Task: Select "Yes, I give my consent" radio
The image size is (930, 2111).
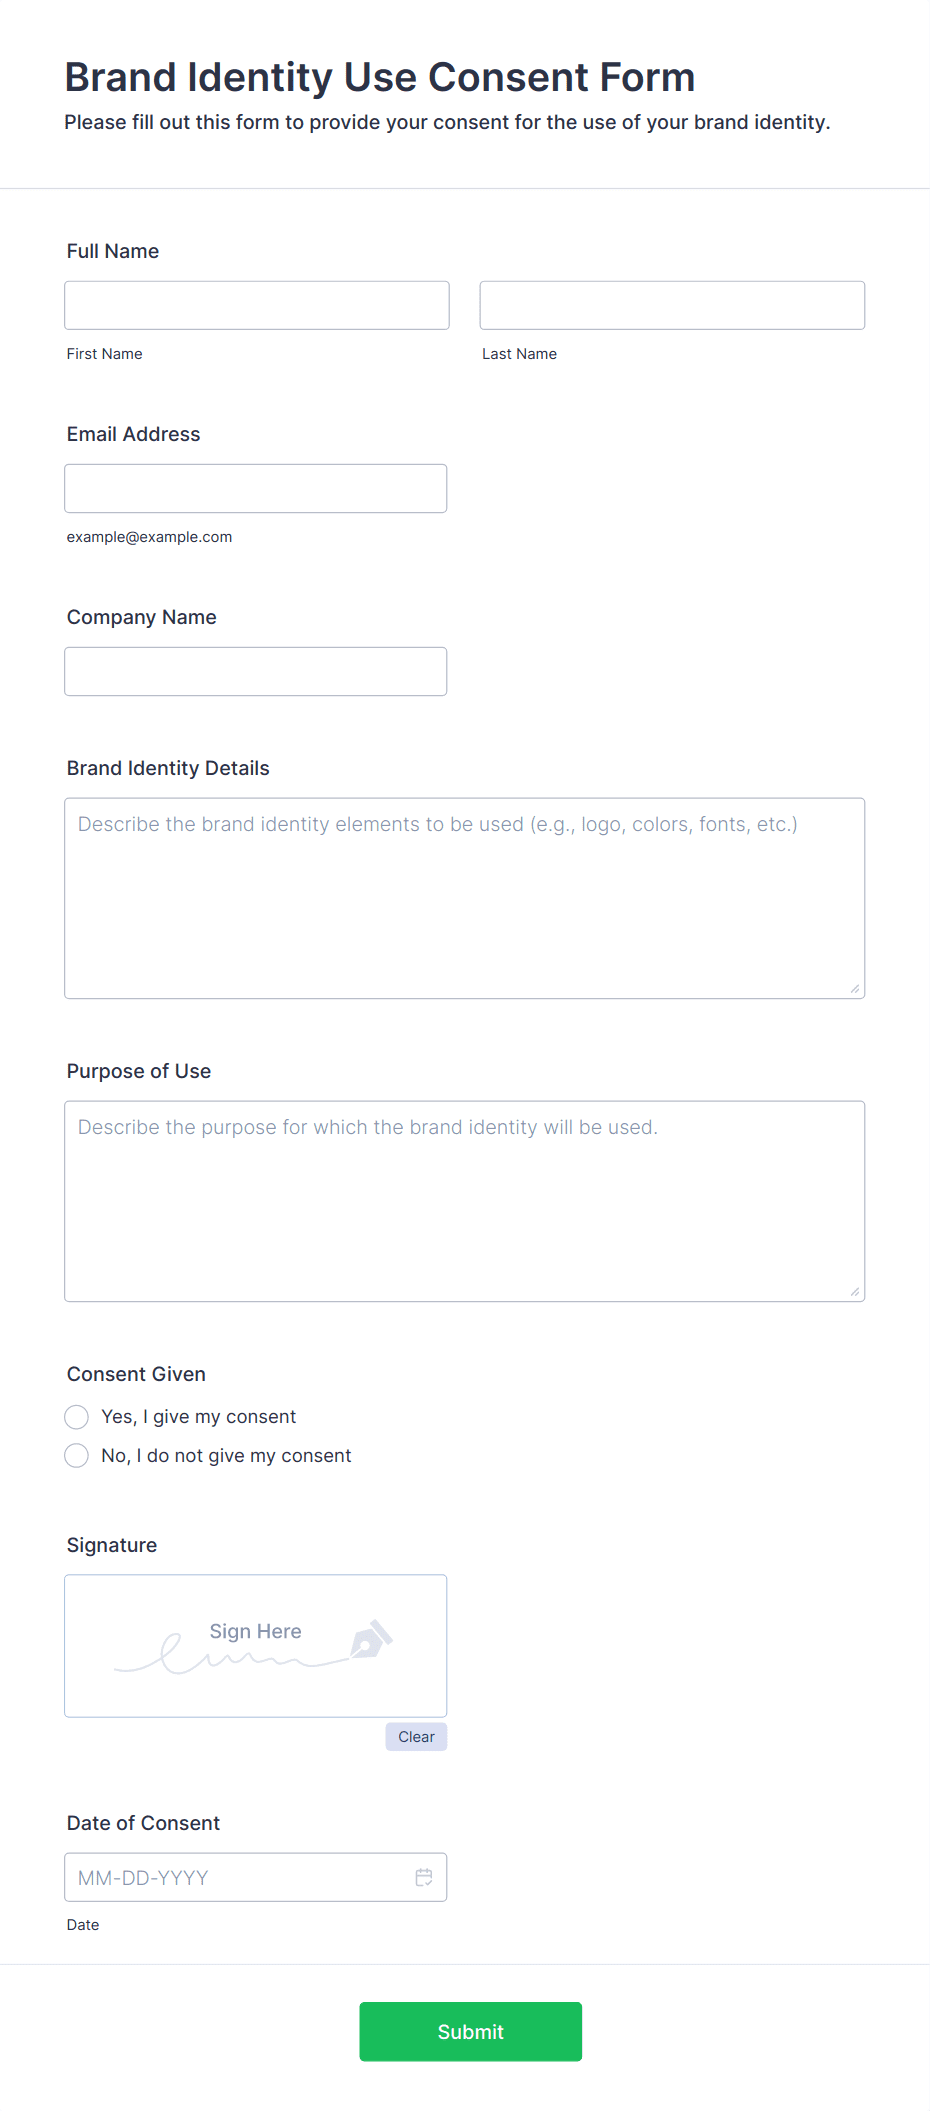Action: point(77,1417)
